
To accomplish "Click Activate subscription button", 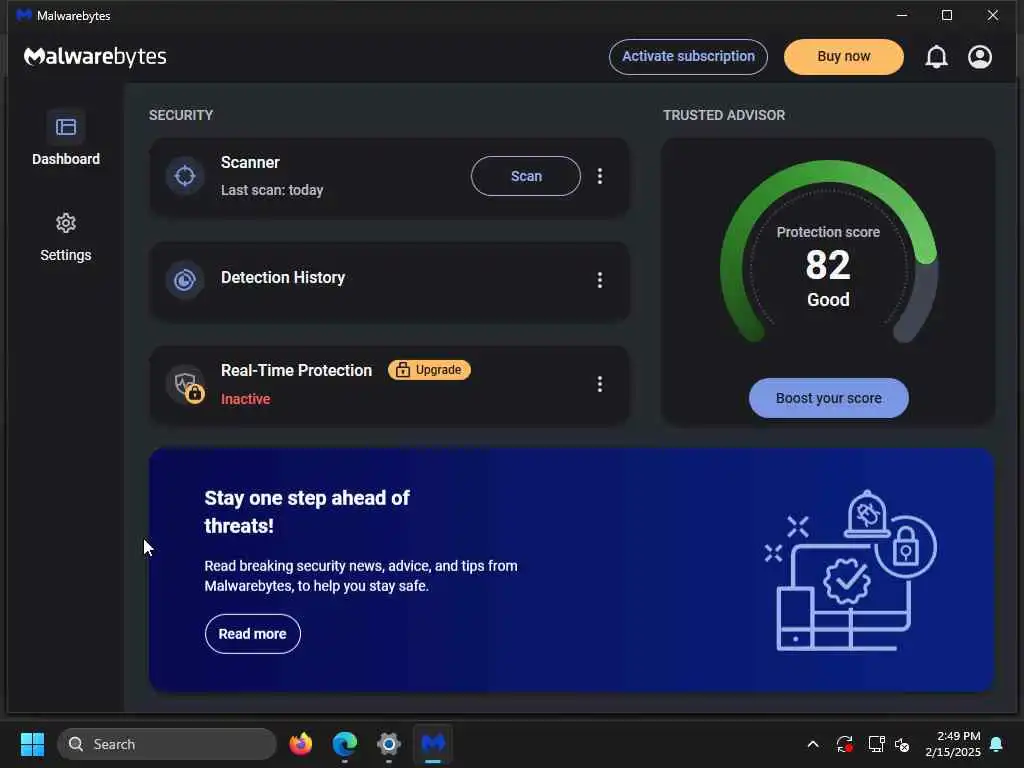I will (x=688, y=57).
